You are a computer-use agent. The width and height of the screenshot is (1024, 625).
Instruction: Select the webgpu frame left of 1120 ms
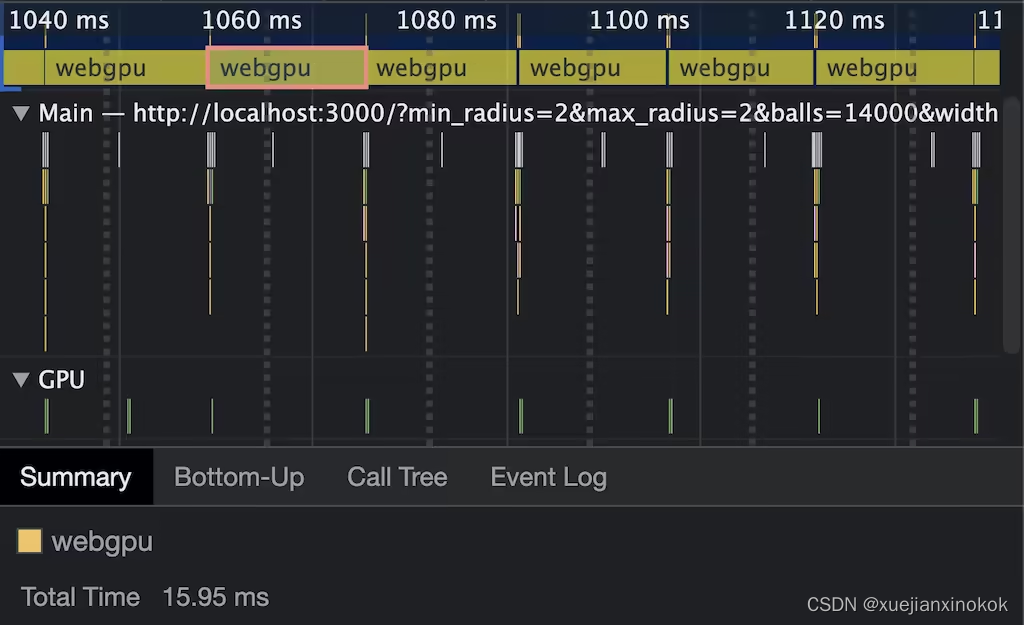tap(741, 67)
